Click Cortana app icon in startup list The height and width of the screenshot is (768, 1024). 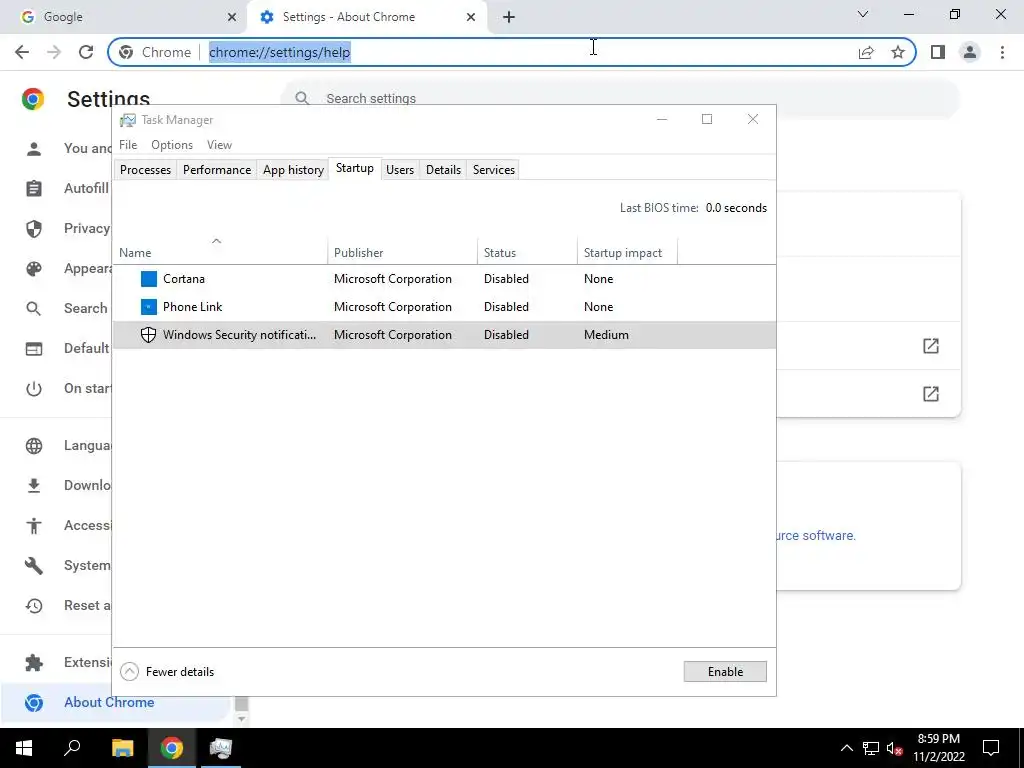coord(149,279)
